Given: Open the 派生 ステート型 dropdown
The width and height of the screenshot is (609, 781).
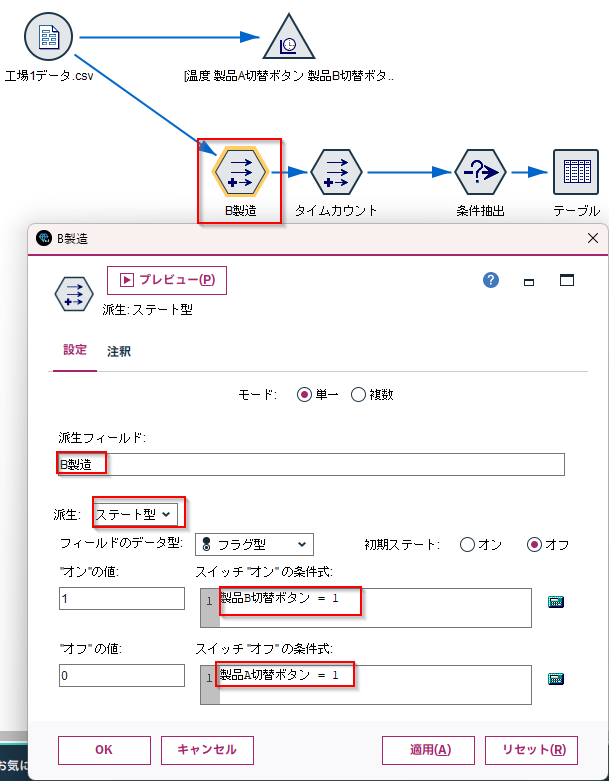Looking at the screenshot, I should pyautogui.click(x=135, y=514).
